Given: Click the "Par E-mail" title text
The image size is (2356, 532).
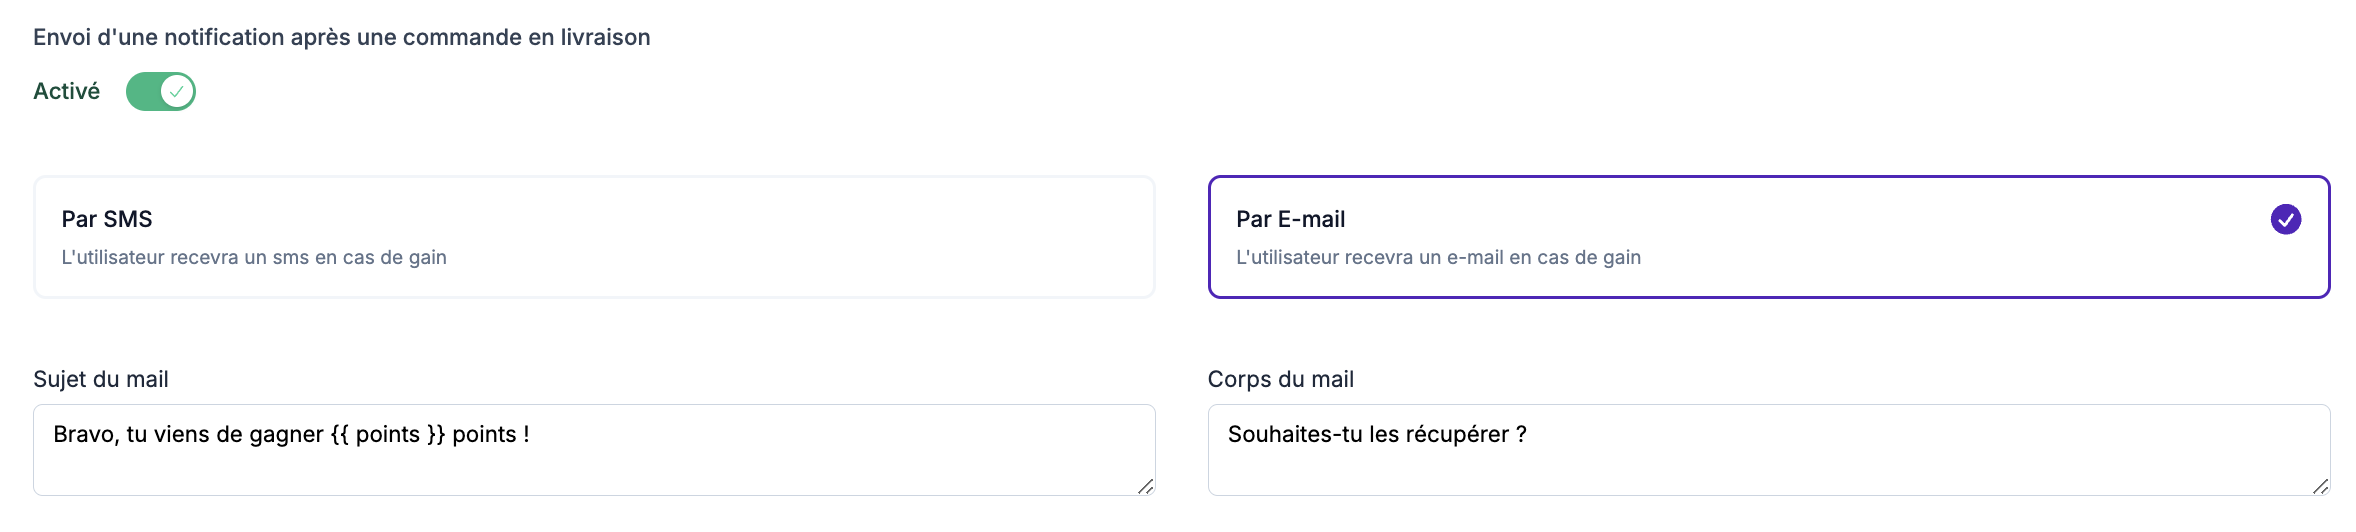Looking at the screenshot, I should [x=1290, y=219].
